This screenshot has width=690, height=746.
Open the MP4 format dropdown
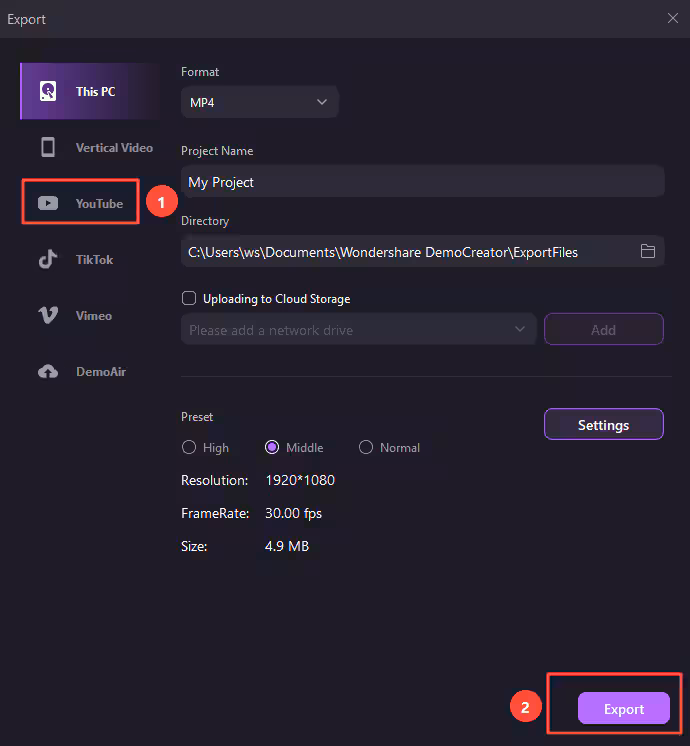260,102
